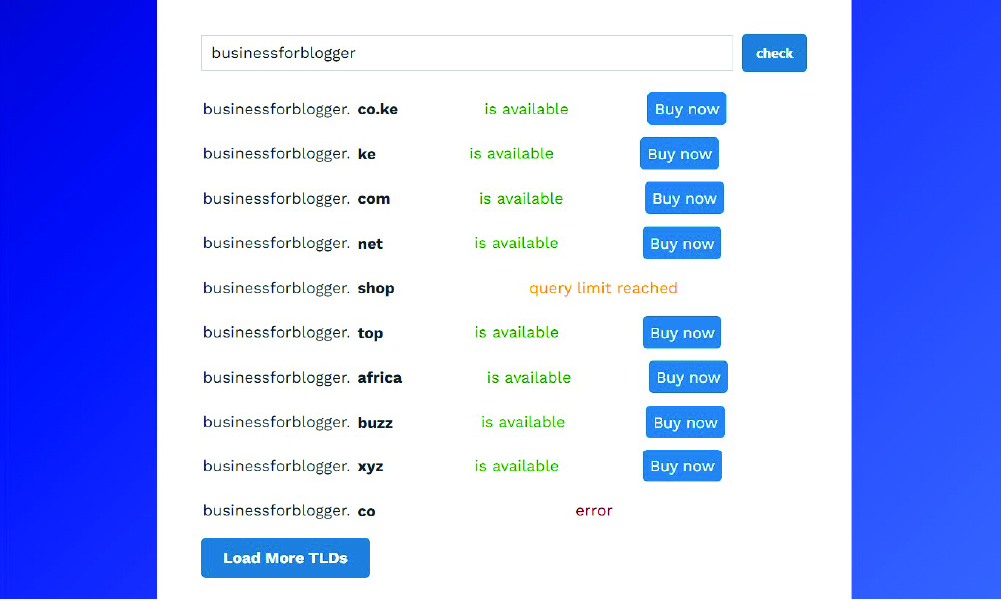Screen dimensions: 1001x601
Task: Buy now the businessforblogger.top domain
Action: pos(681,332)
